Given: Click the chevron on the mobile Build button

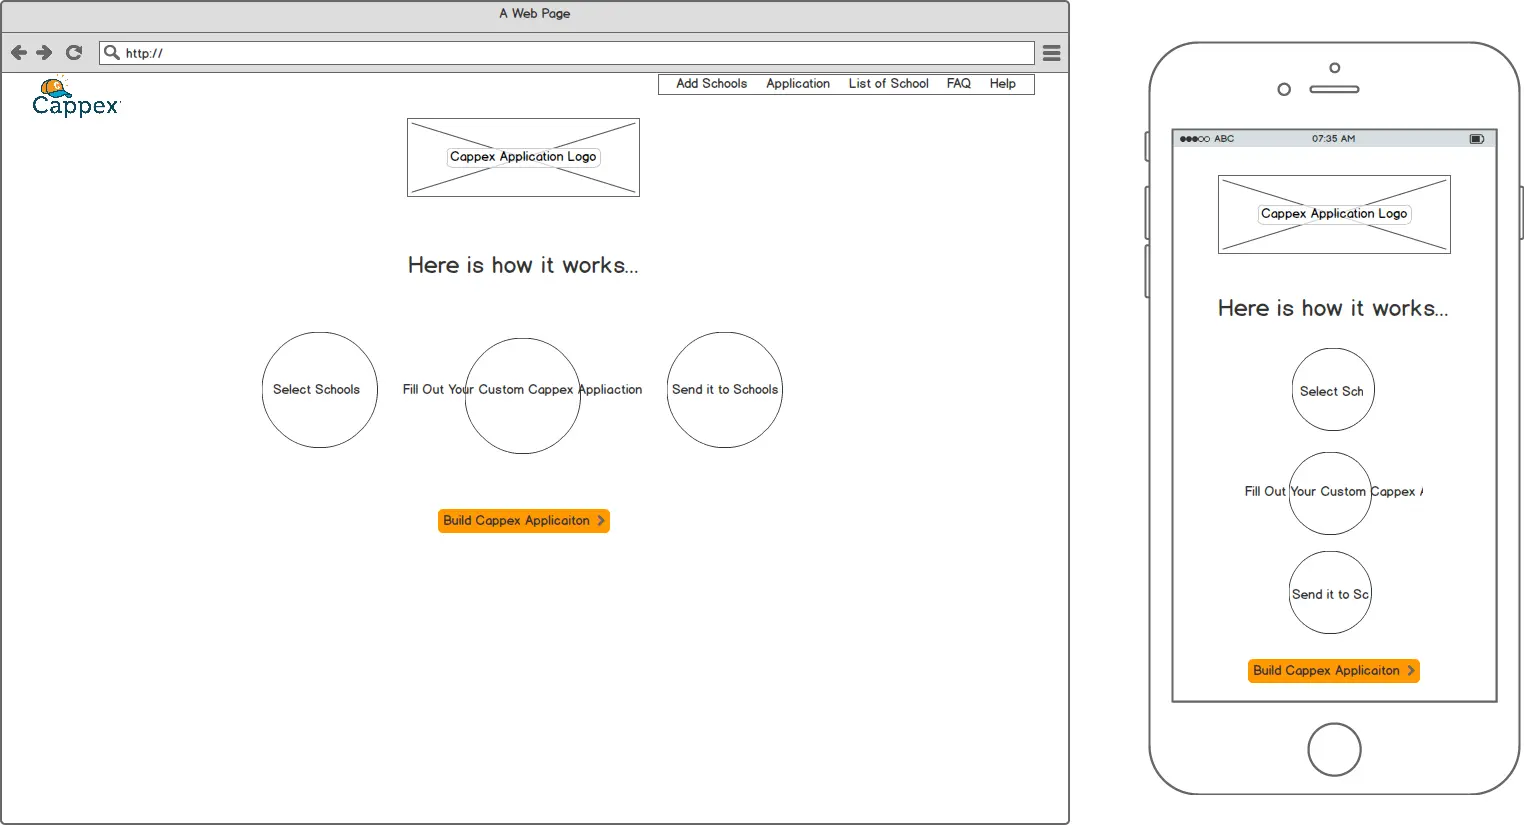Looking at the screenshot, I should click(1410, 670).
